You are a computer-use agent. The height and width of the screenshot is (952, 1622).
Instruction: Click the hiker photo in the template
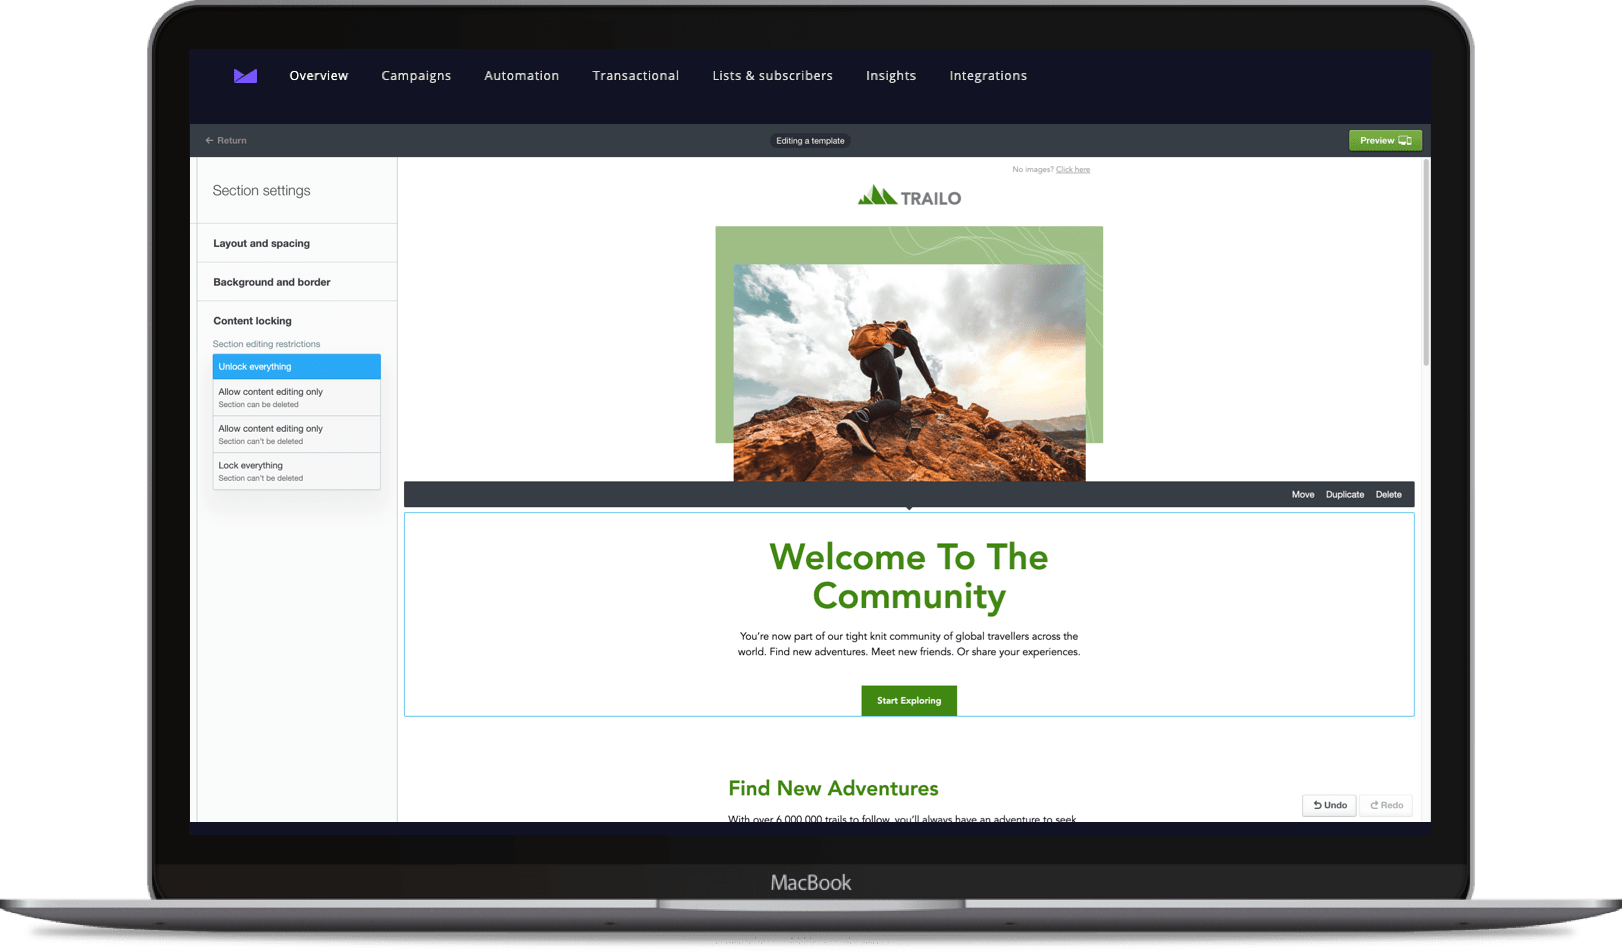pyautogui.click(x=908, y=370)
